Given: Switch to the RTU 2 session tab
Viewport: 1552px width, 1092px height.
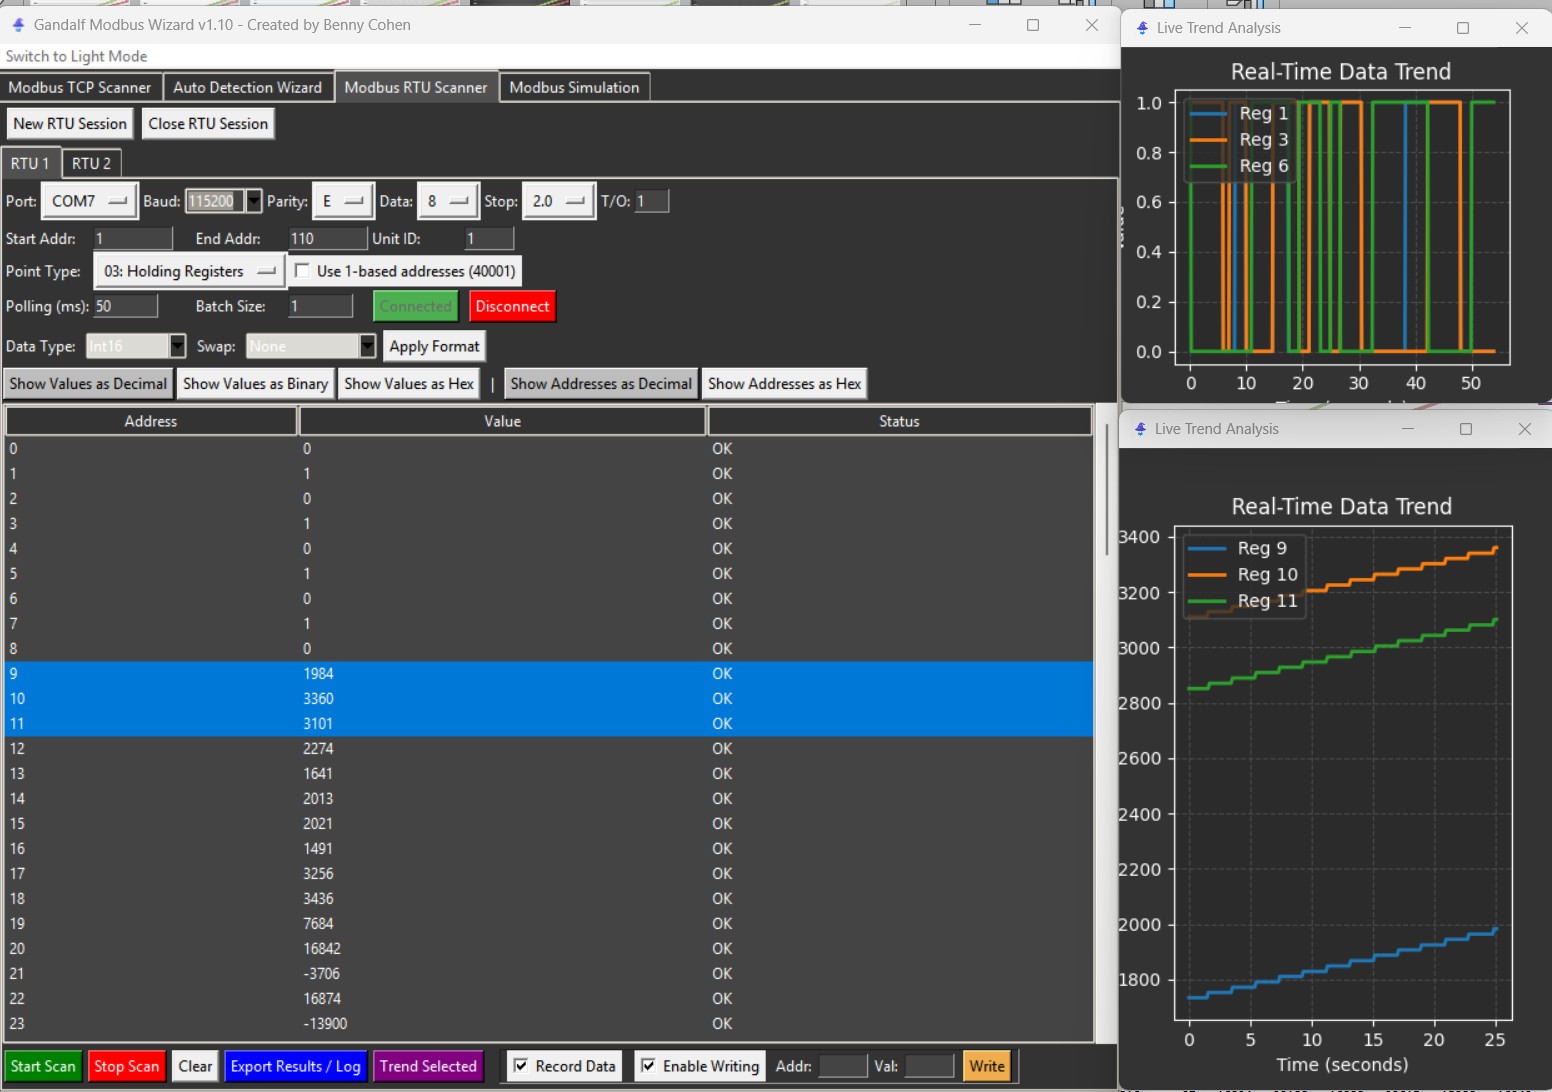Looking at the screenshot, I should pos(91,163).
